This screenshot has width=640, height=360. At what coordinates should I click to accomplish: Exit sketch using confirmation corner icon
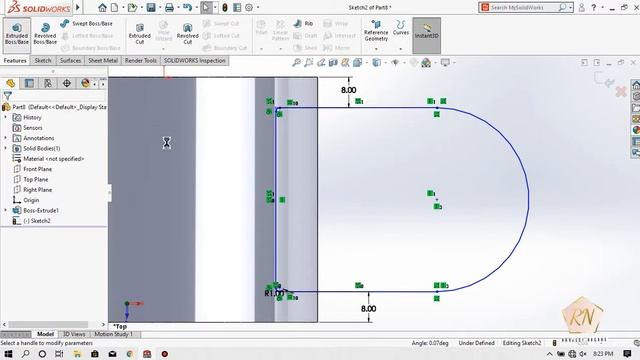pos(604,80)
